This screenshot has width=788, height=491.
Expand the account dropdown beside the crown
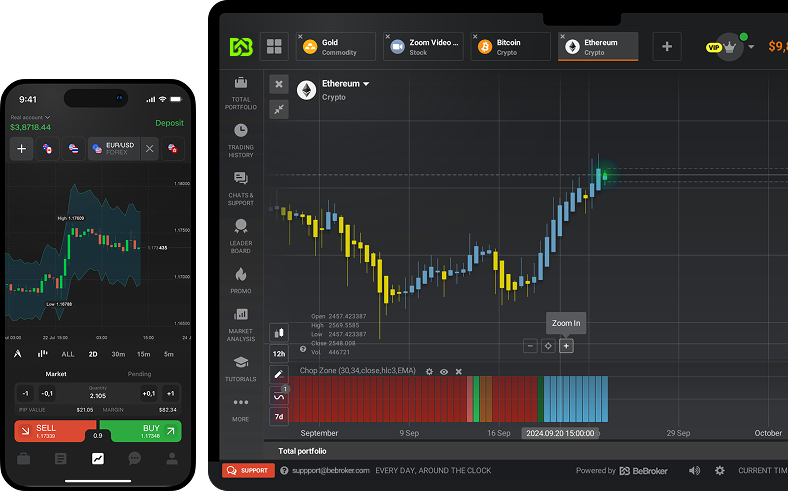[751, 47]
